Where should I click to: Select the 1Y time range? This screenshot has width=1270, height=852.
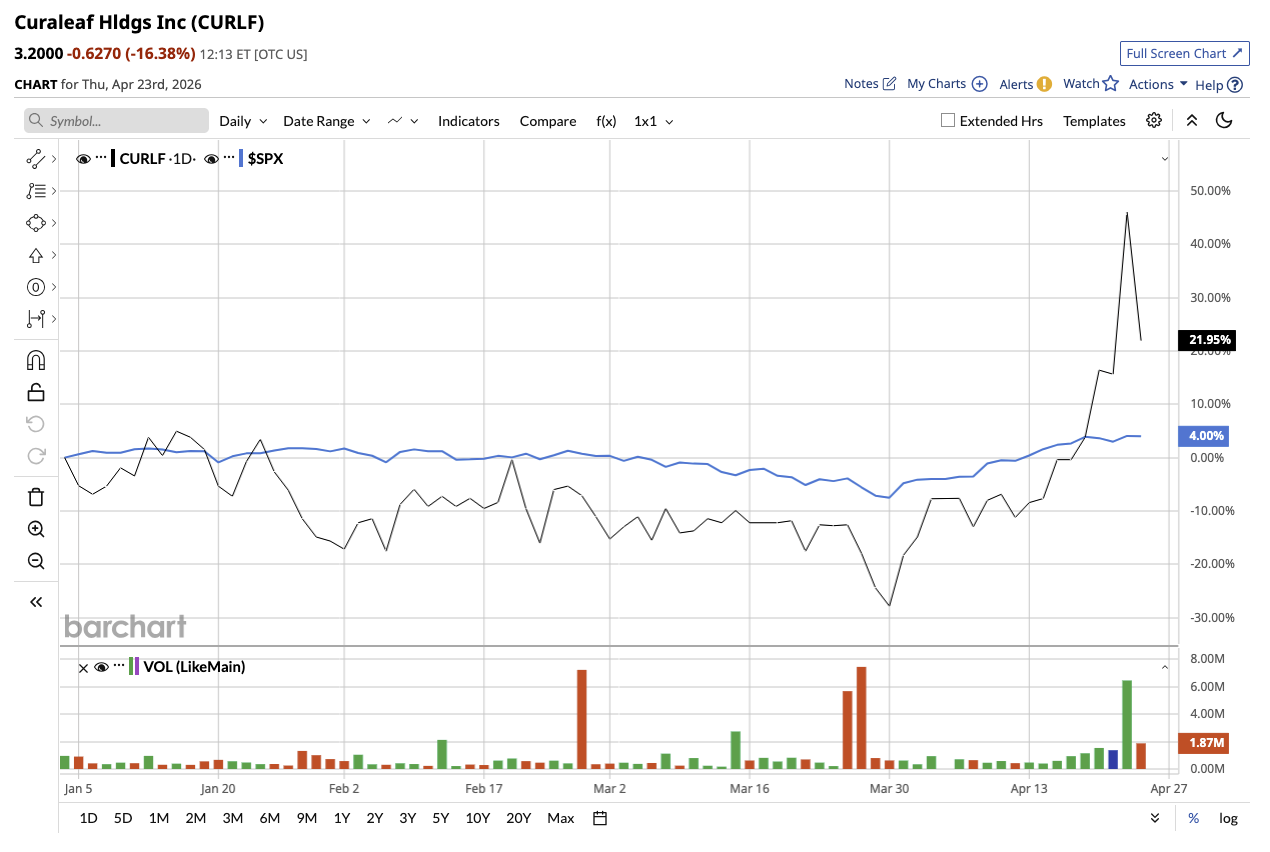tap(342, 818)
